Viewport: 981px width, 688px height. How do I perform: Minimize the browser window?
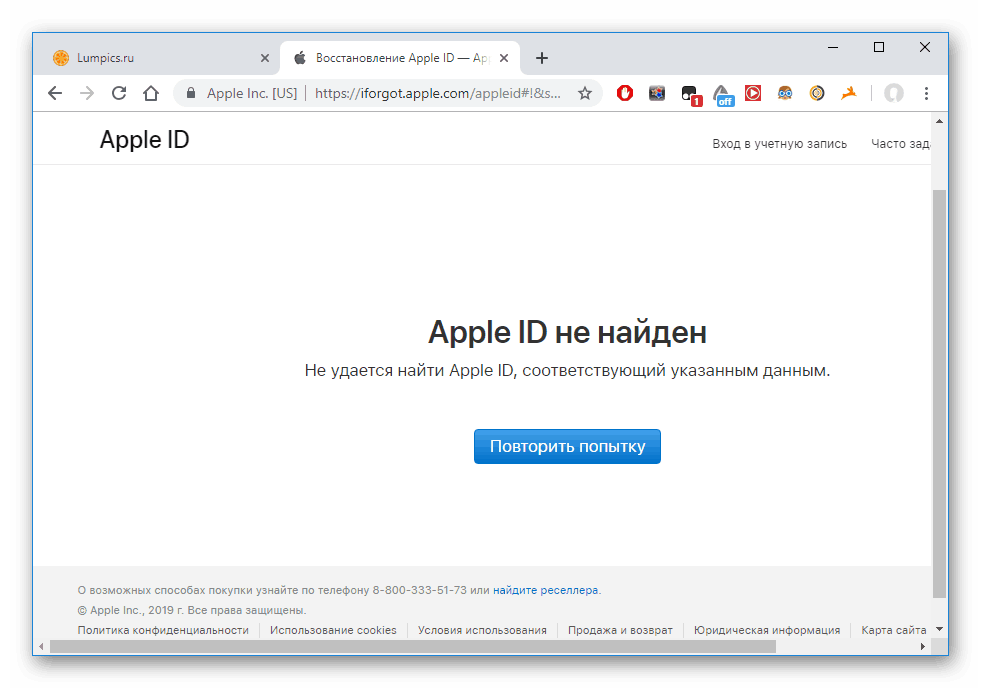pyautogui.click(x=833, y=48)
